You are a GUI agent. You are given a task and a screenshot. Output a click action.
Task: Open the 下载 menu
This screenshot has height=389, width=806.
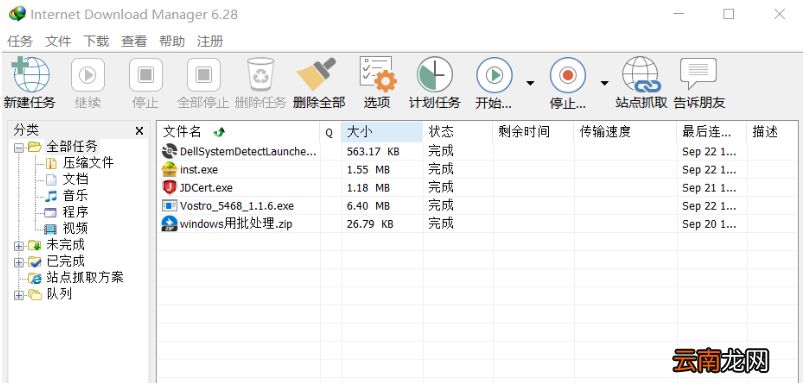click(x=96, y=41)
